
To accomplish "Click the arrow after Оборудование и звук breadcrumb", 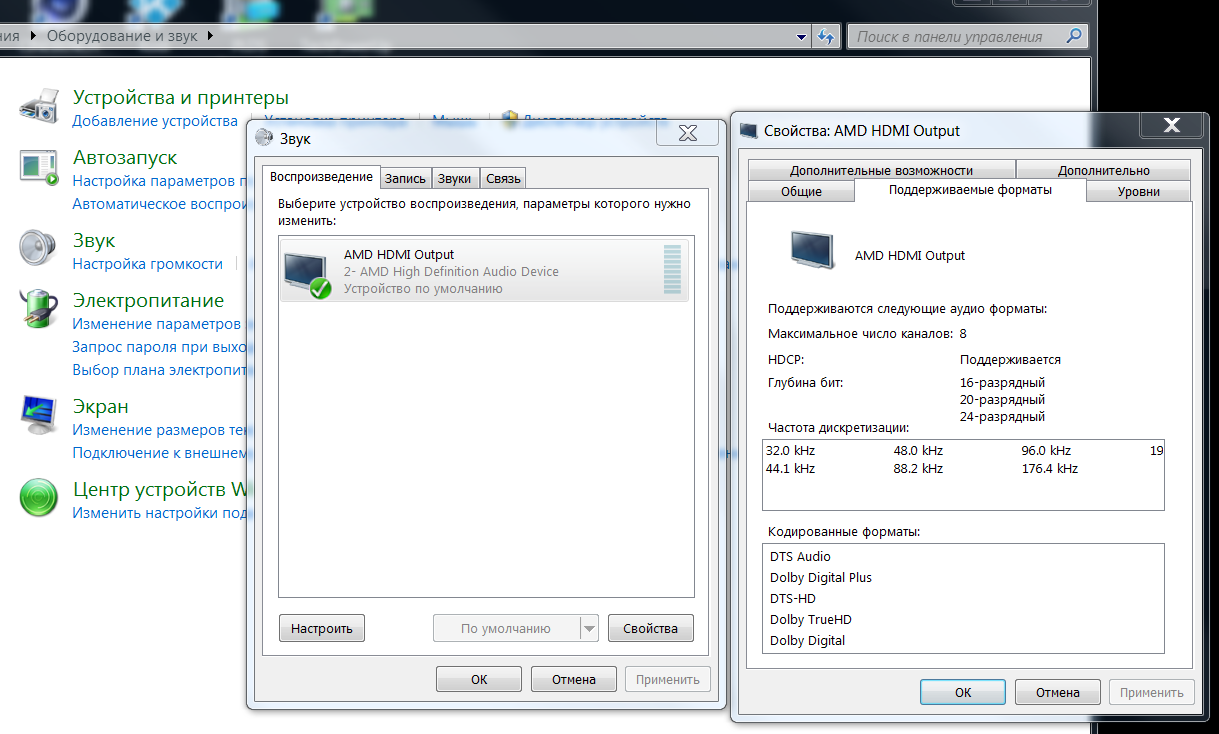I will point(210,36).
